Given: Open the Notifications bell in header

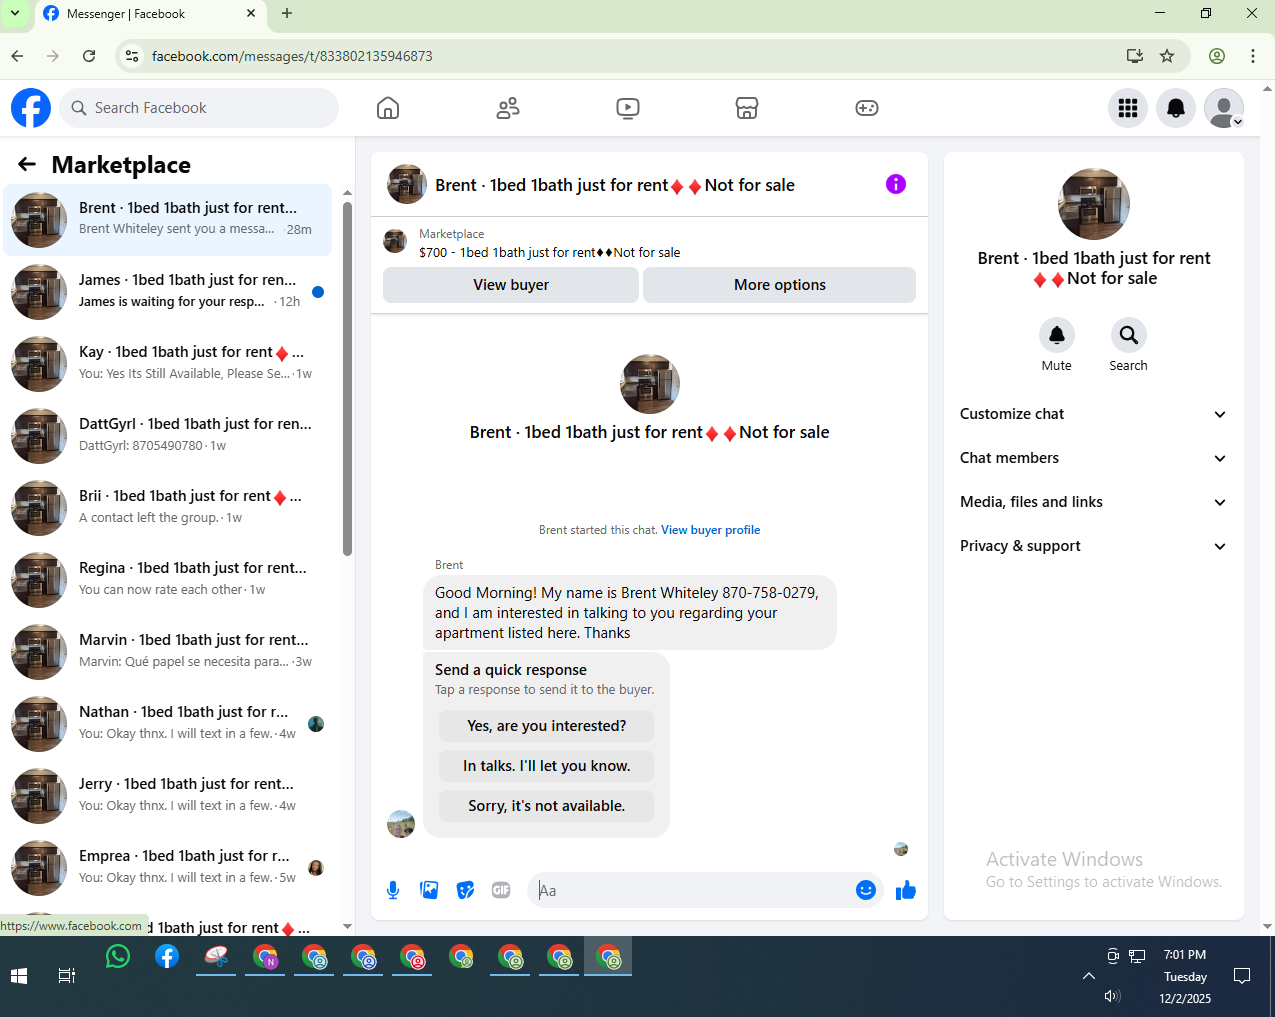Looking at the screenshot, I should 1176,108.
